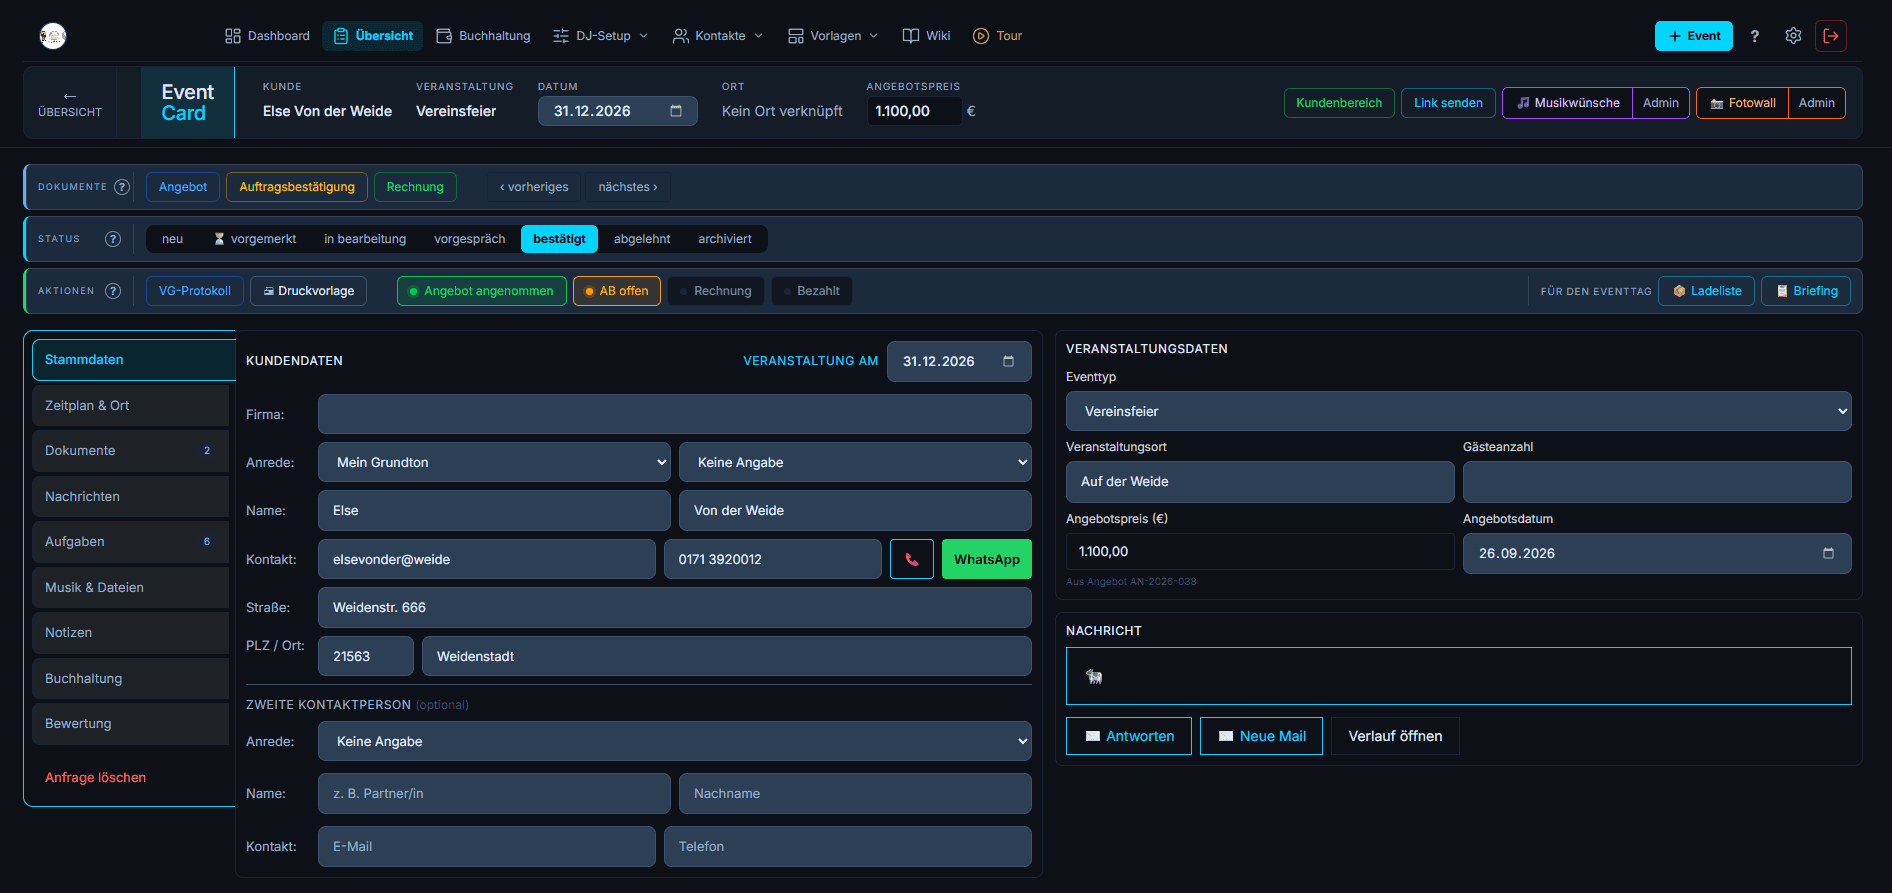Open Eventtyp dropdown Vereinsfeier
This screenshot has width=1892, height=893.
click(x=1458, y=411)
